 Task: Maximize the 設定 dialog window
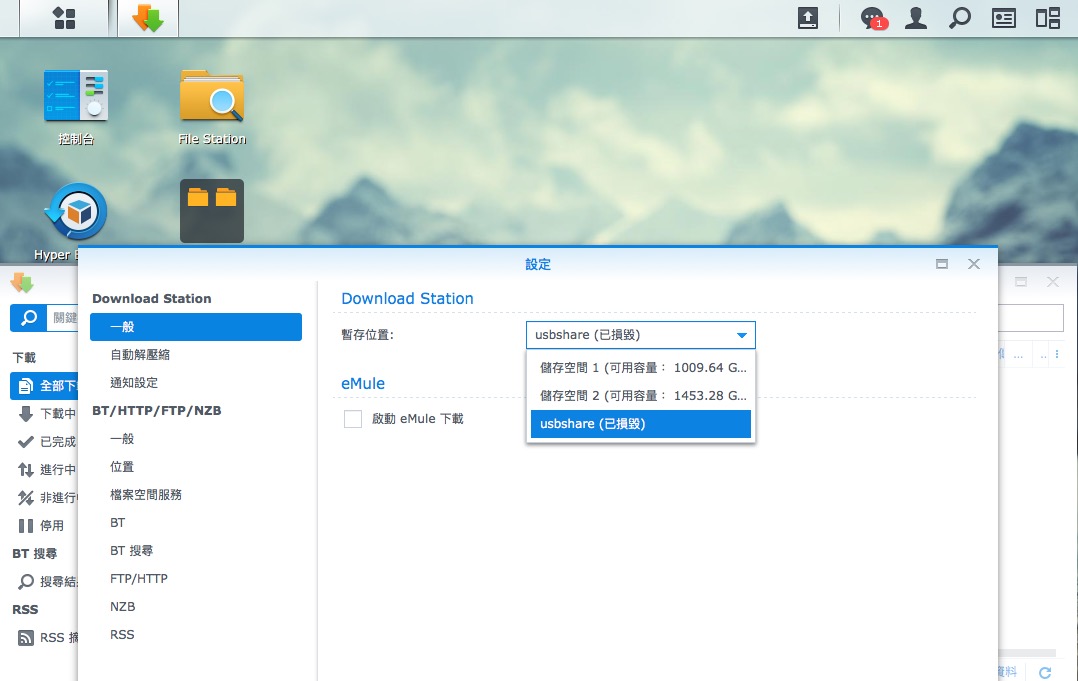coord(942,264)
